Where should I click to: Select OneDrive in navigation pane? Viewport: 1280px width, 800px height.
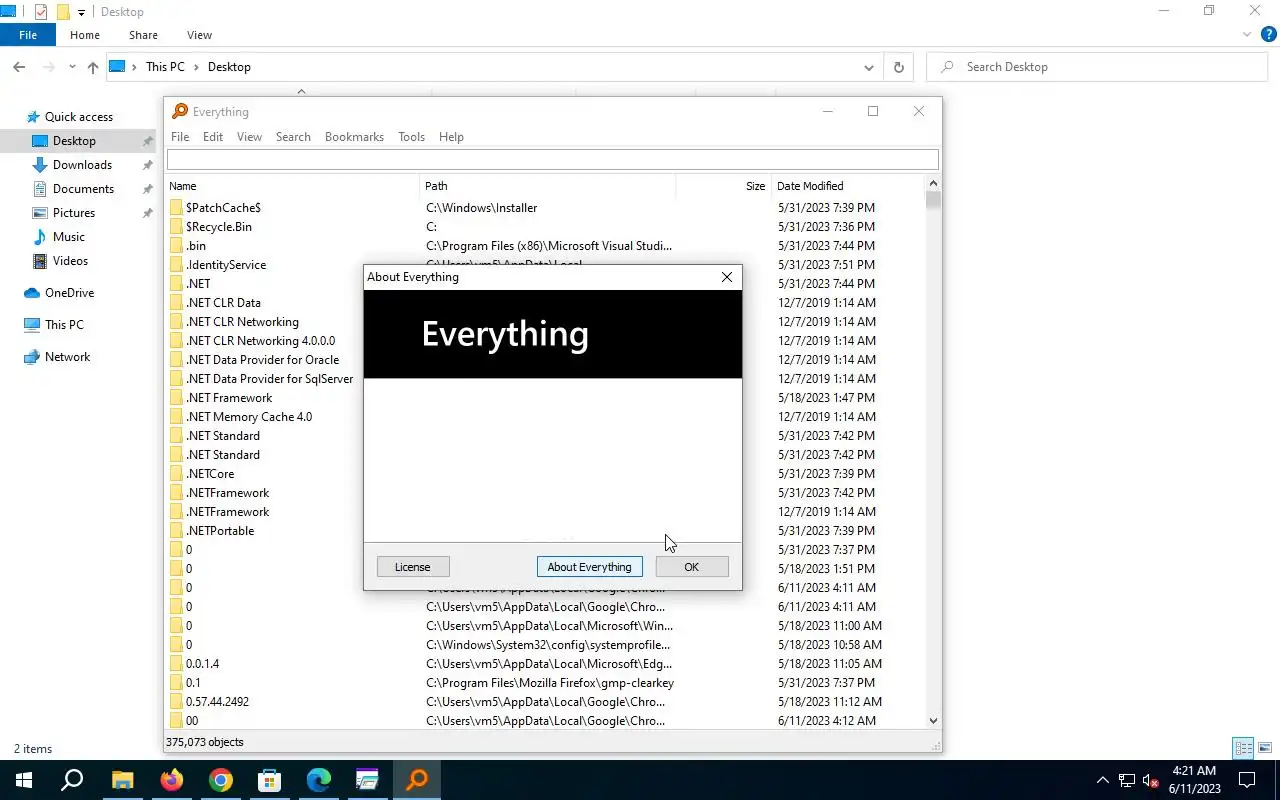point(69,293)
